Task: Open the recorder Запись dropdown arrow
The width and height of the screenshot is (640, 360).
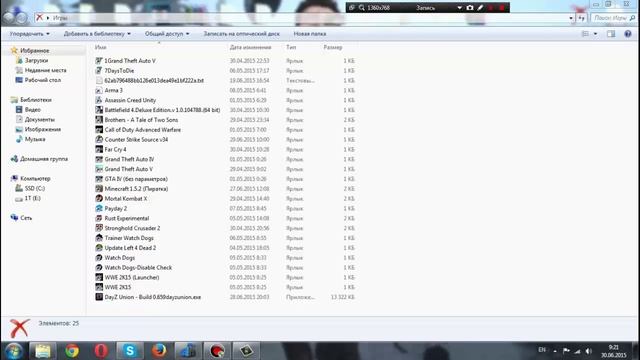Action: [459, 7]
